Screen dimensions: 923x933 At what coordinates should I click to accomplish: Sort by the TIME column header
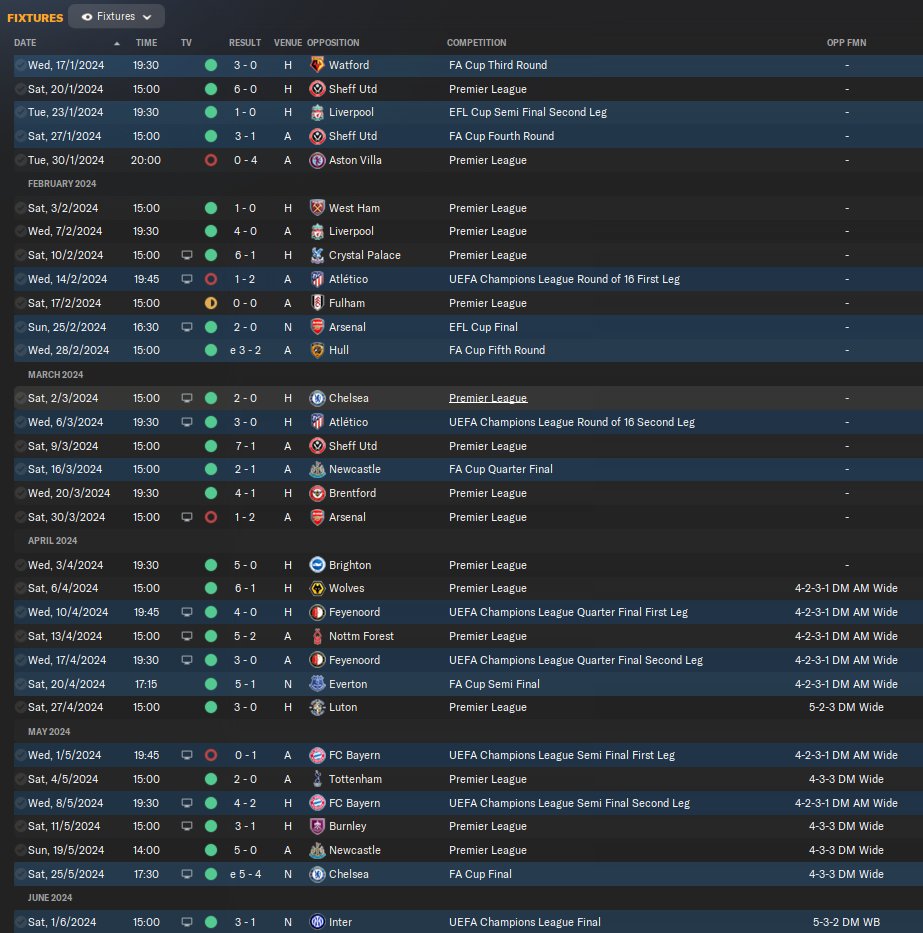click(x=146, y=43)
